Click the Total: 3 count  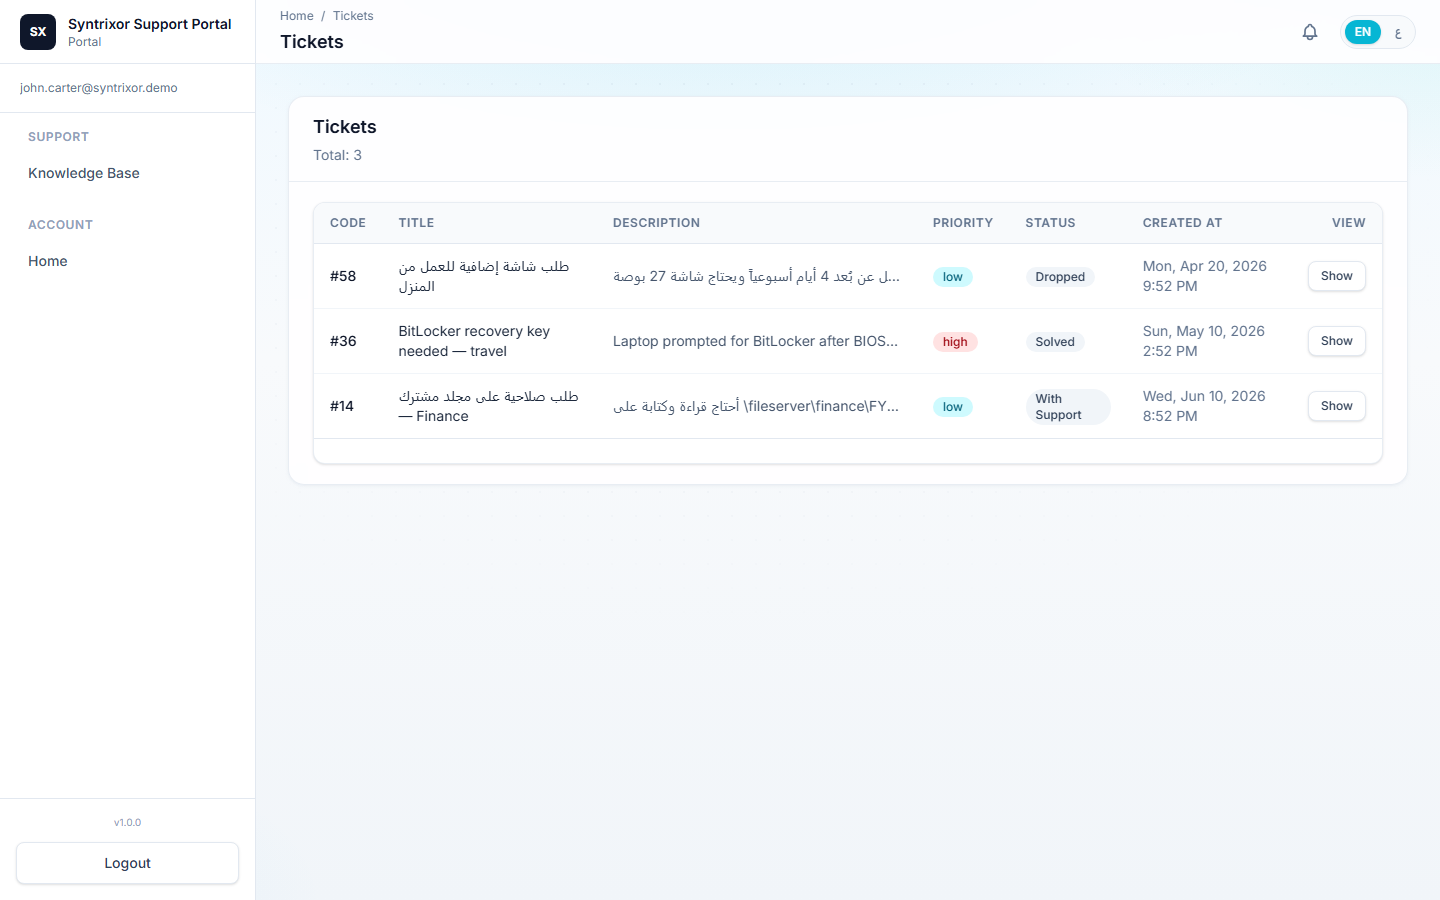point(338,155)
